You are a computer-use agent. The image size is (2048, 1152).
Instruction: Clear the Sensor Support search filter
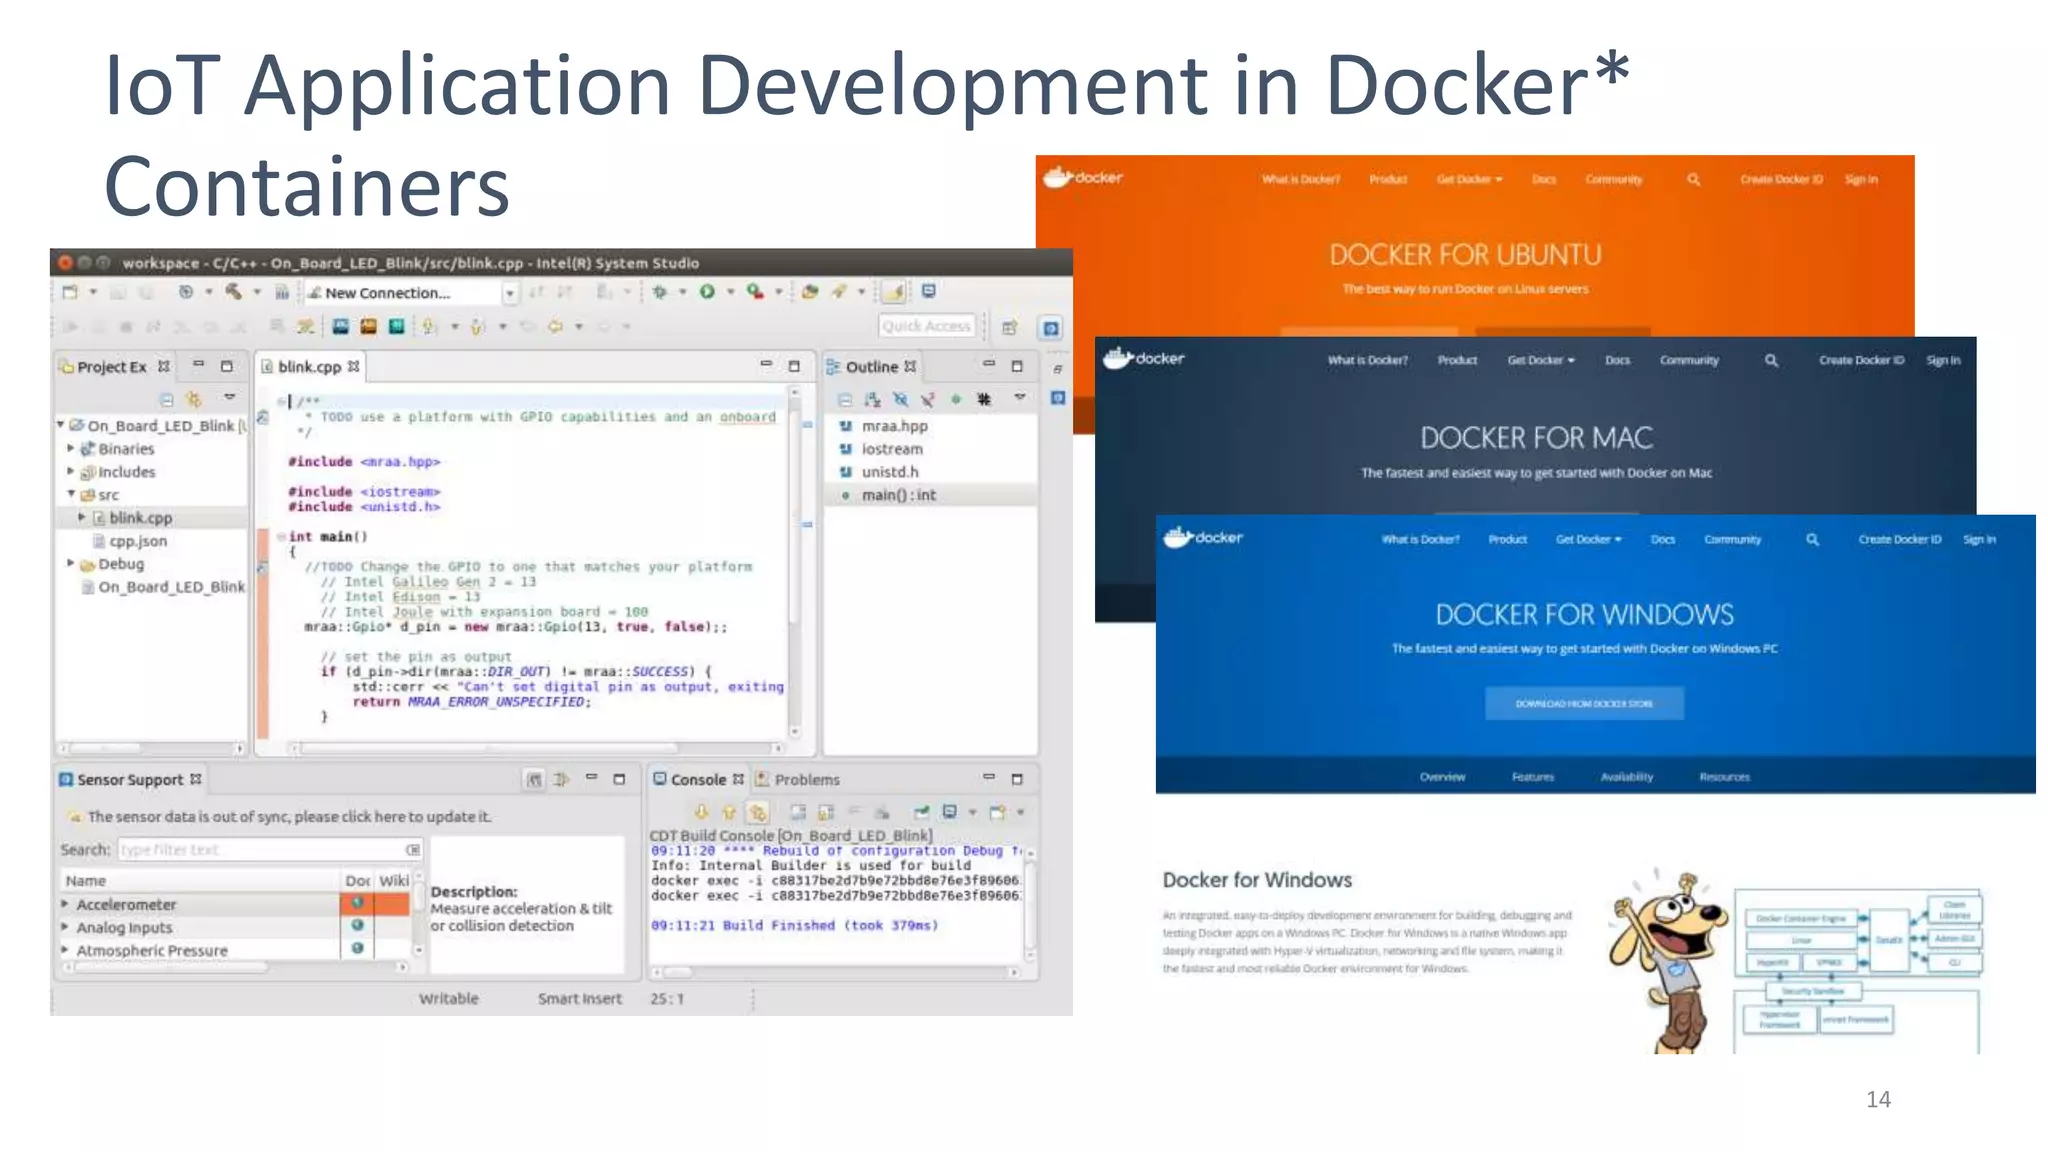[412, 849]
